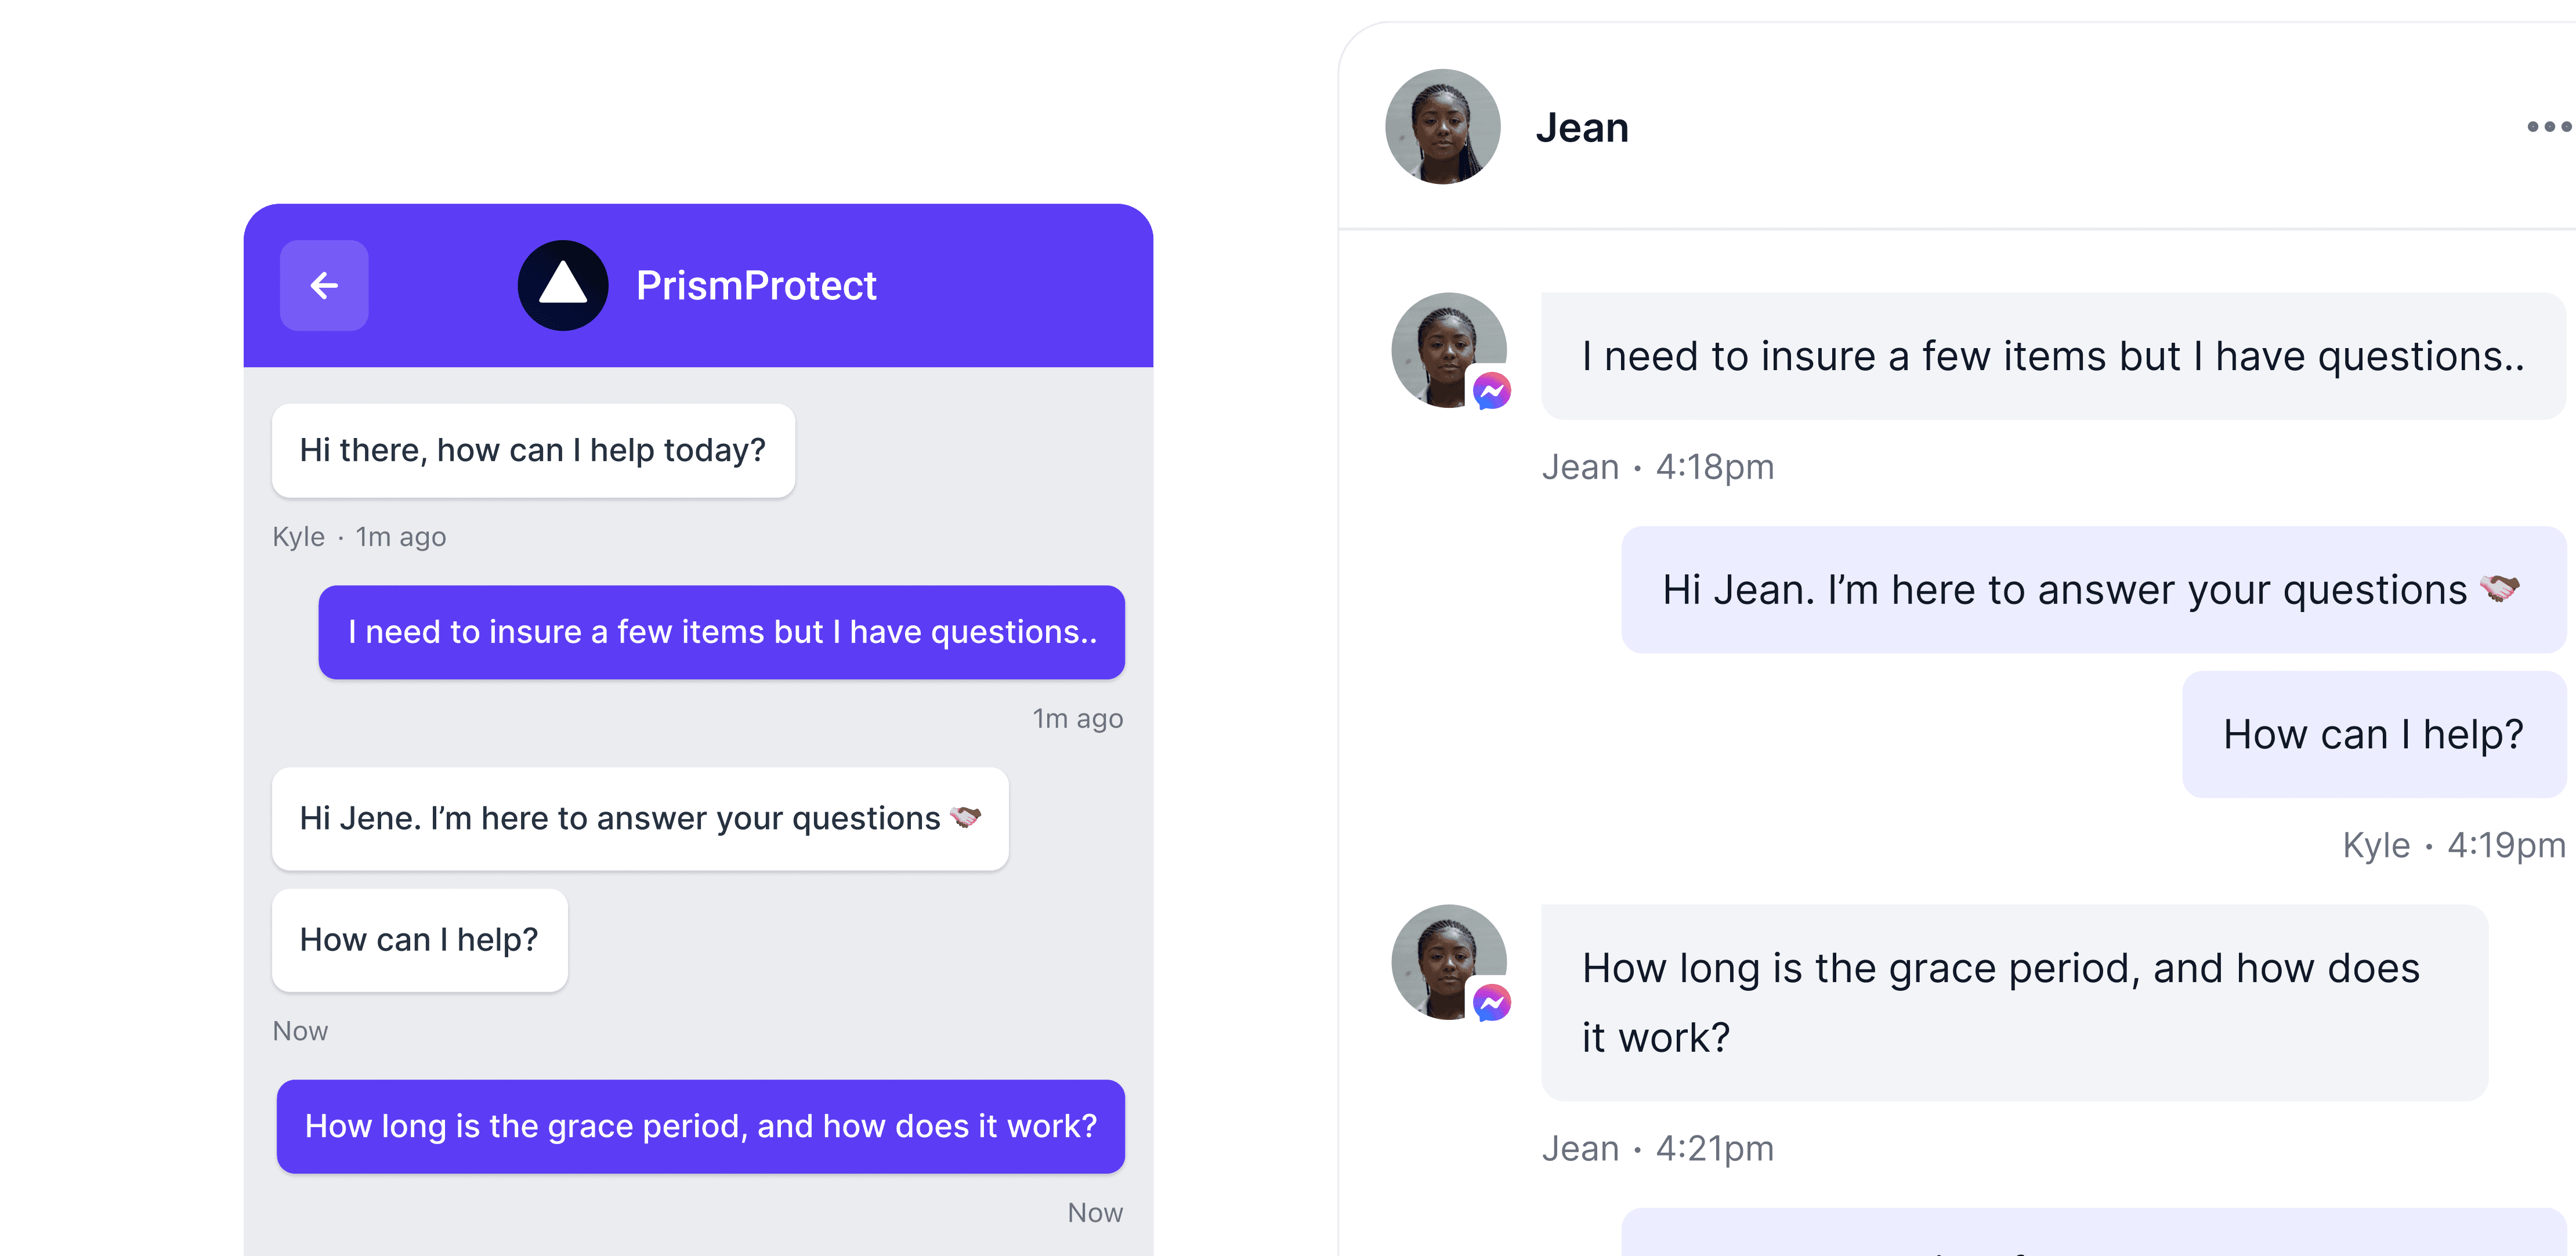Select purple 'I need to insure a few items' bubble

[721, 632]
